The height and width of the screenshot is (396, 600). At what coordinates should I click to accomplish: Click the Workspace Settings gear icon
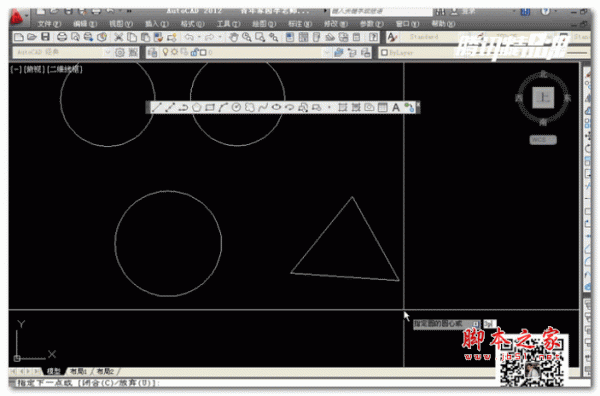coord(120,52)
